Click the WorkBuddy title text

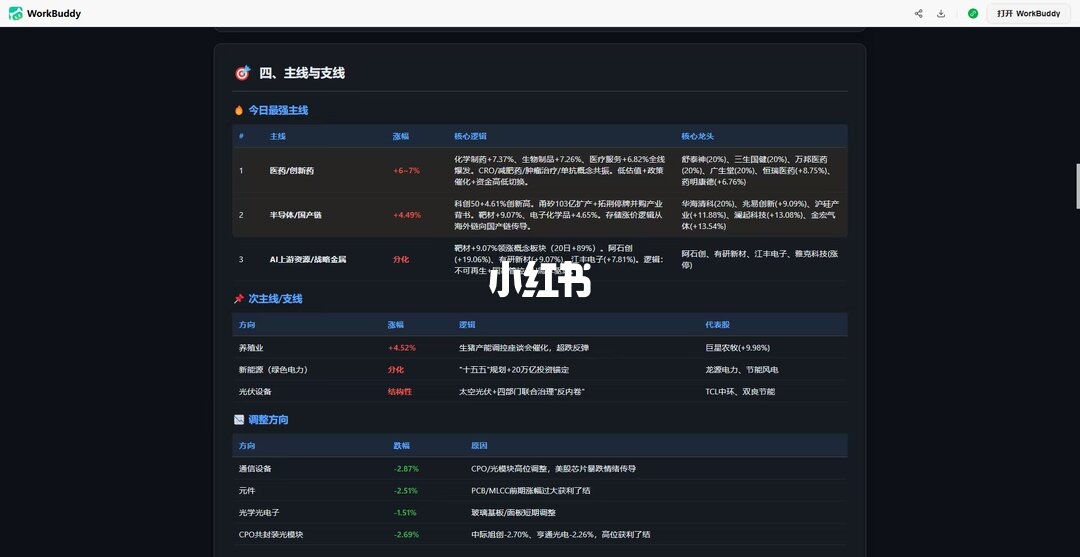[x=54, y=13]
